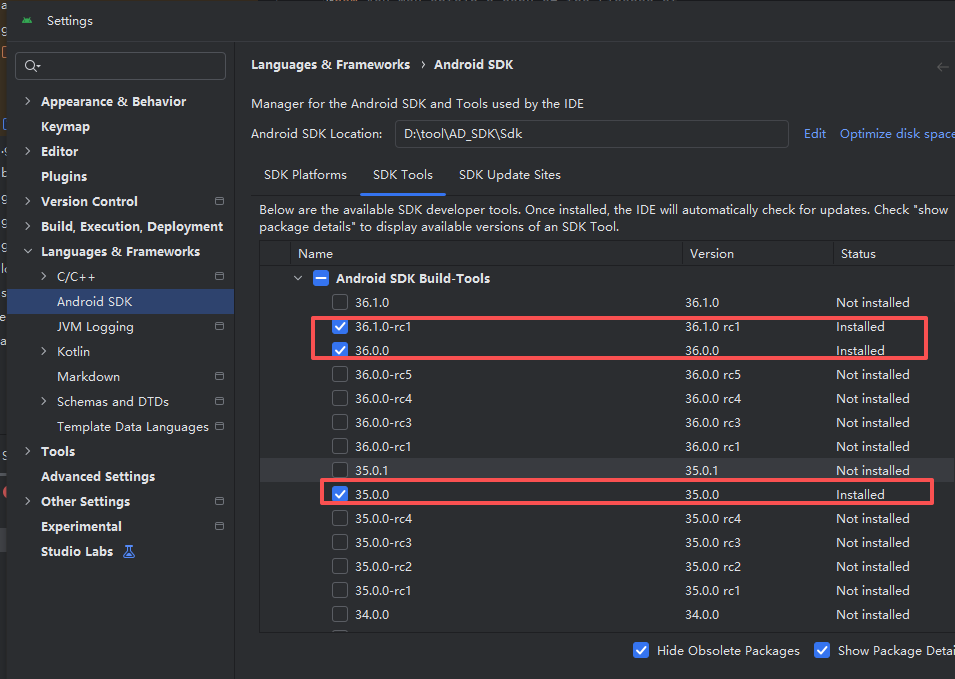This screenshot has width=955, height=679.
Task: Expand the Version Control chevron
Action: pyautogui.click(x=27, y=201)
